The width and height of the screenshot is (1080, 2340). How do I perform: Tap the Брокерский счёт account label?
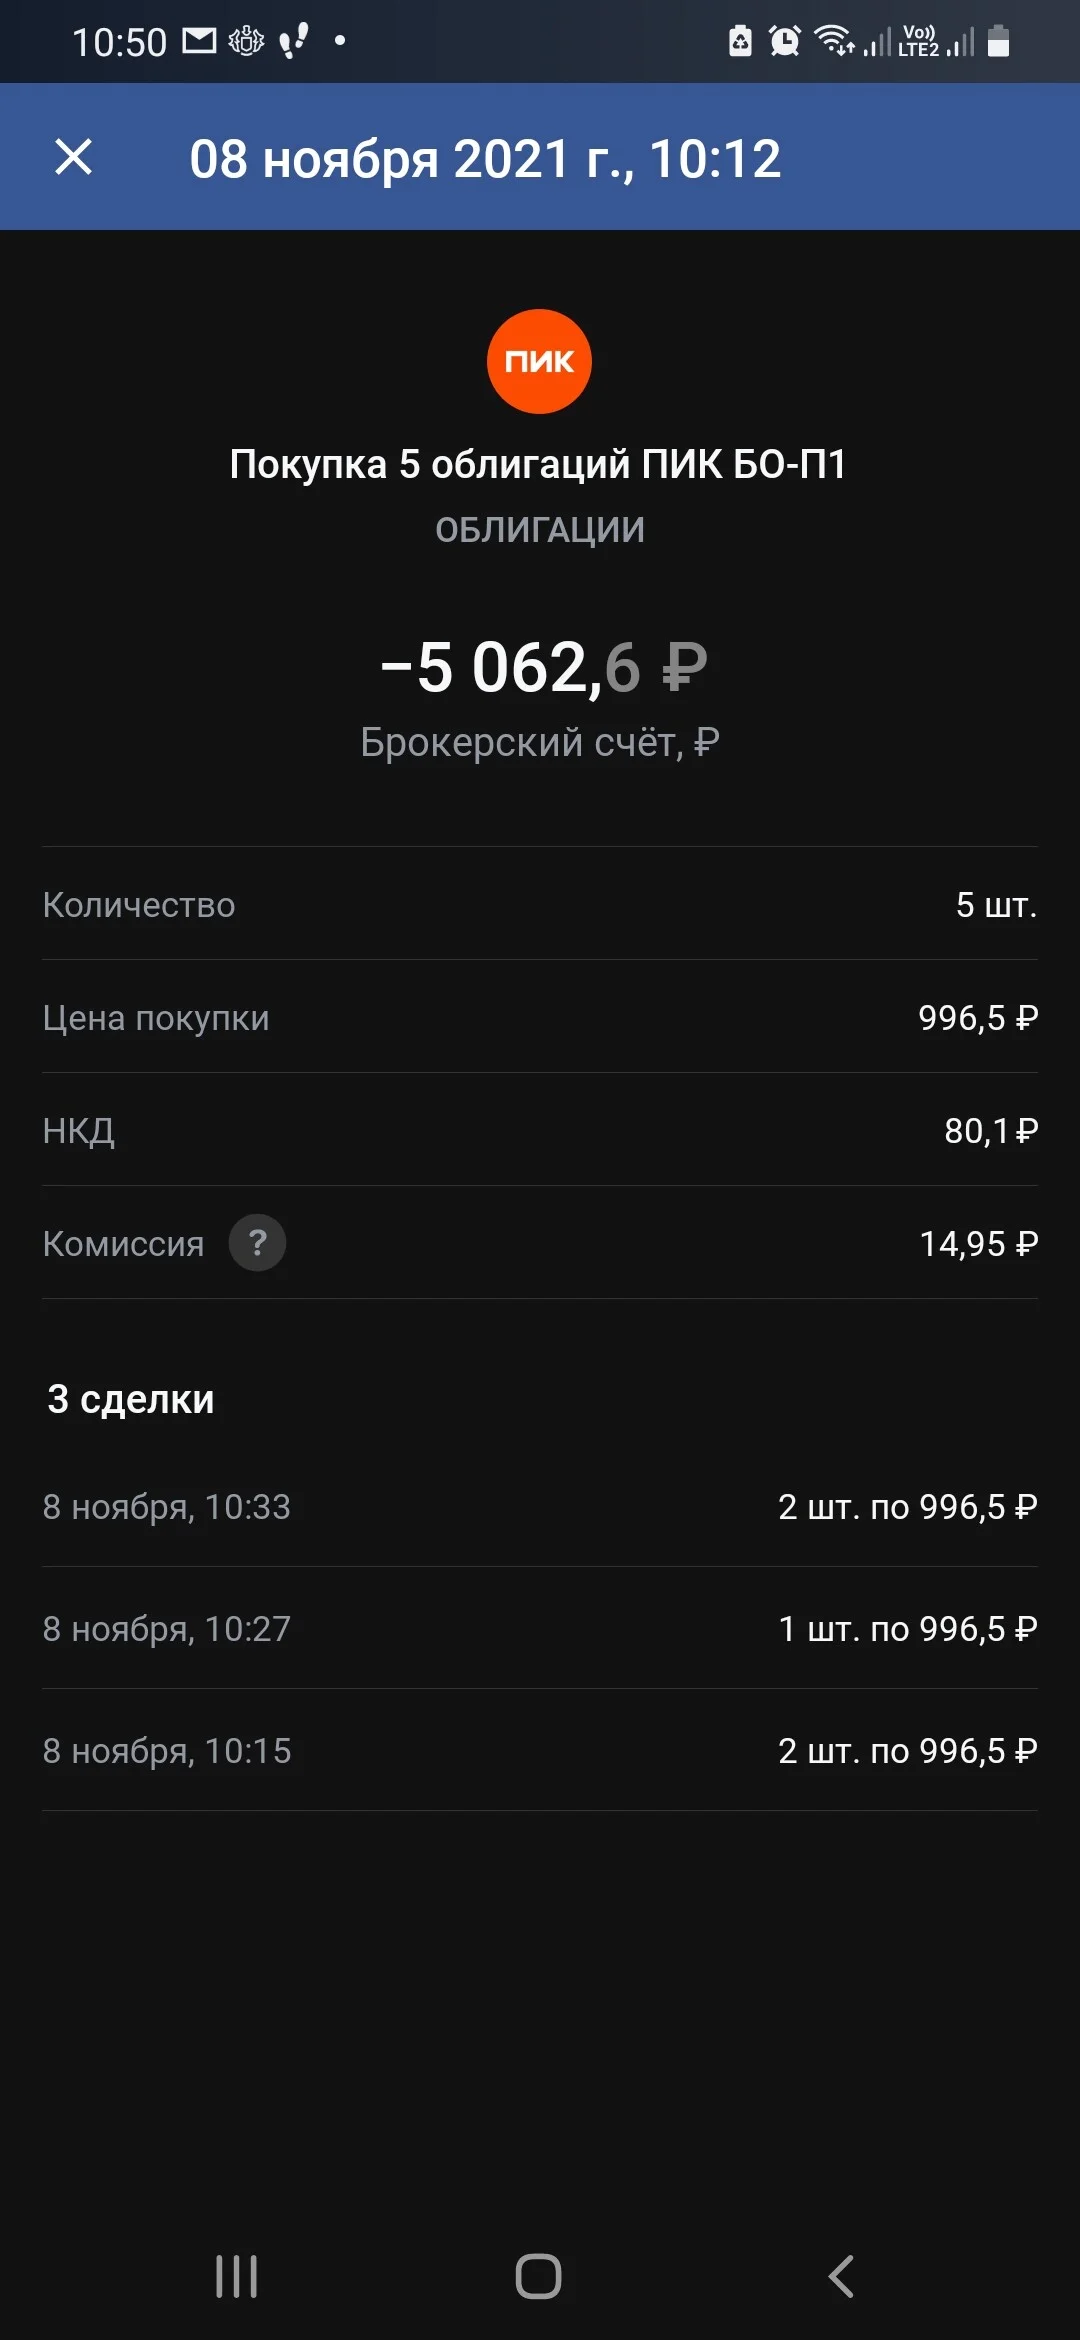(539, 742)
